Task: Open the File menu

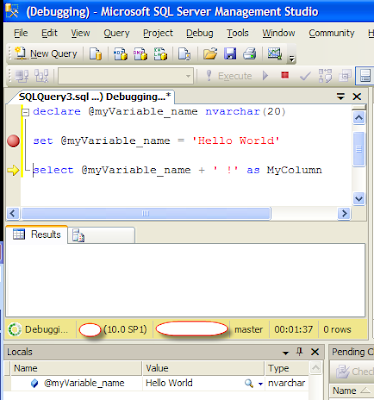Action: (21, 33)
